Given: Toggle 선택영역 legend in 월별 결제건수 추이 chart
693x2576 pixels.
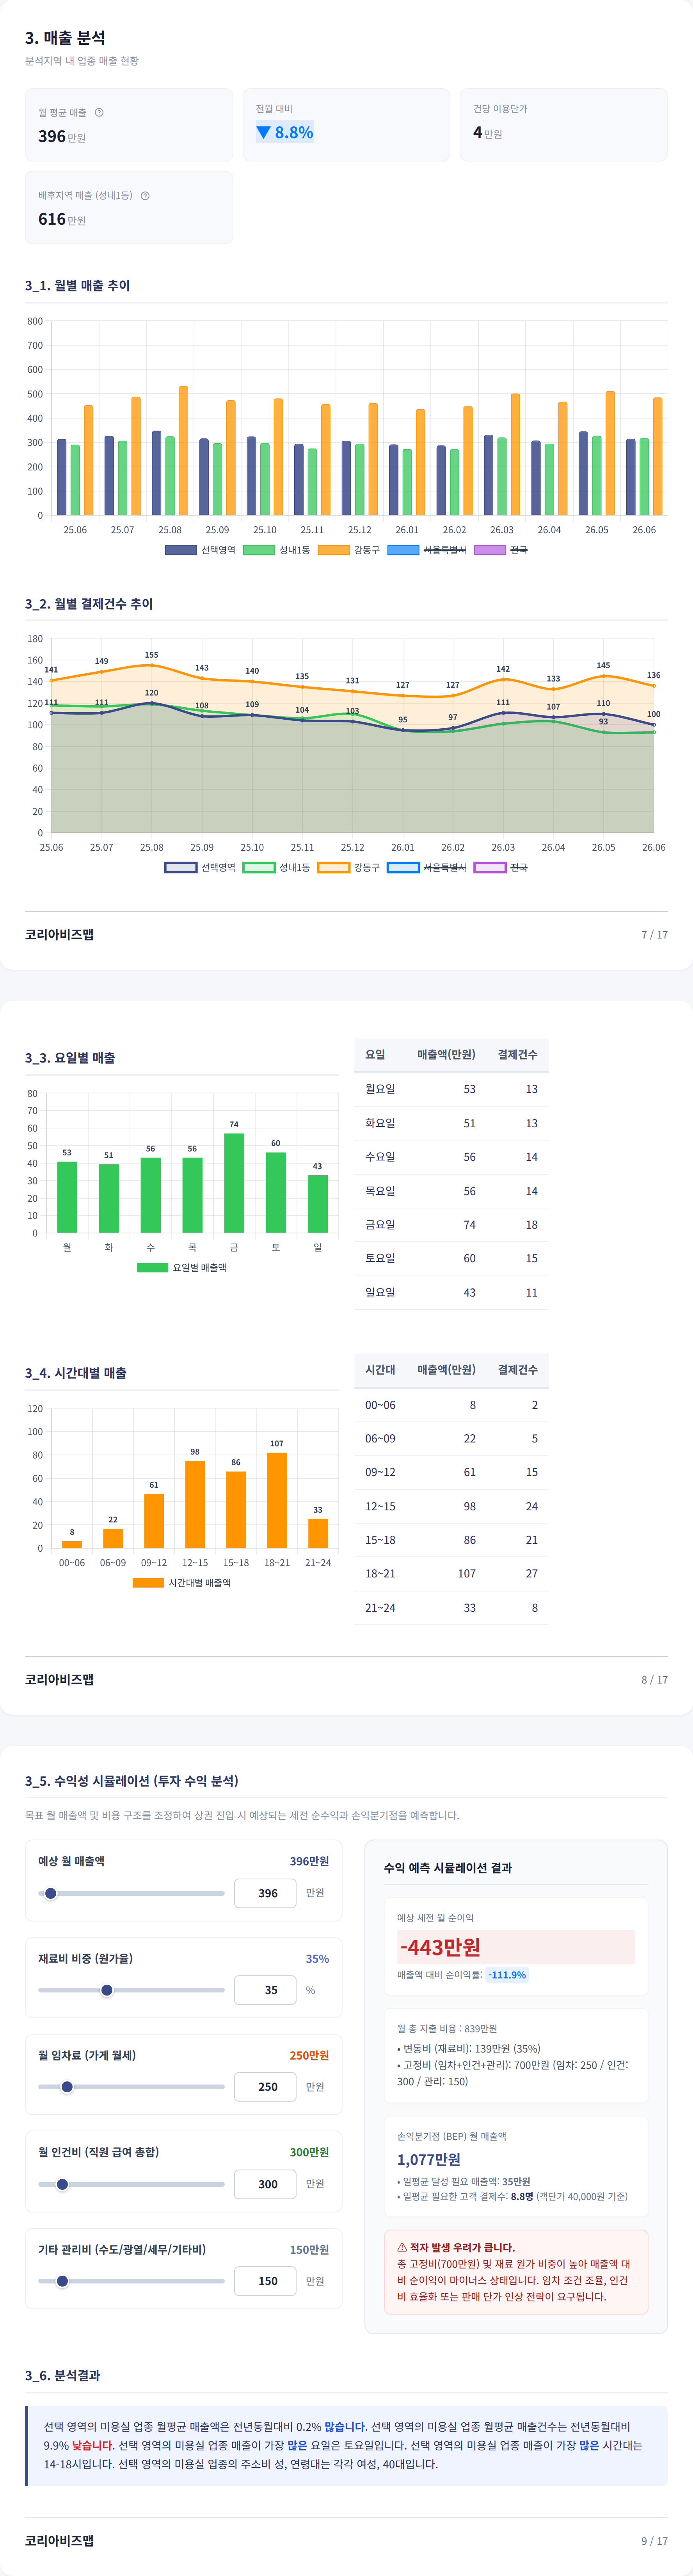Looking at the screenshot, I should pyautogui.click(x=200, y=867).
